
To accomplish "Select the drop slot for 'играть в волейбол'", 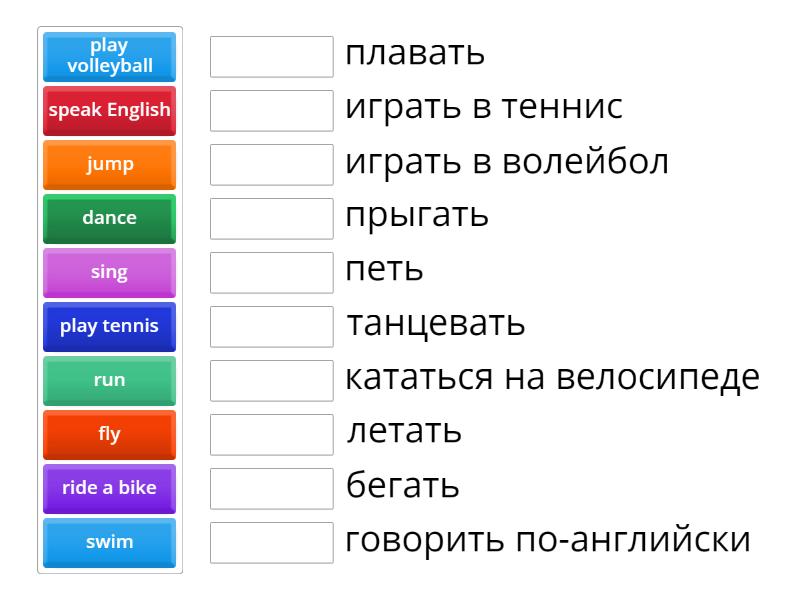I will (272, 164).
